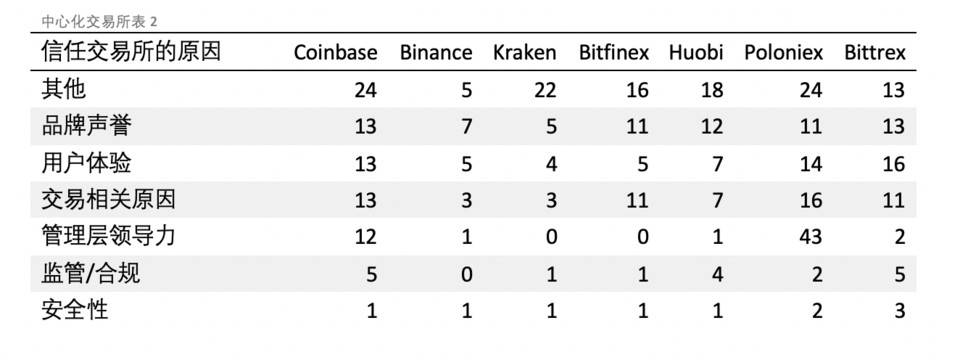Select the Bitfinex column header
960x360 pixels.
[614, 52]
